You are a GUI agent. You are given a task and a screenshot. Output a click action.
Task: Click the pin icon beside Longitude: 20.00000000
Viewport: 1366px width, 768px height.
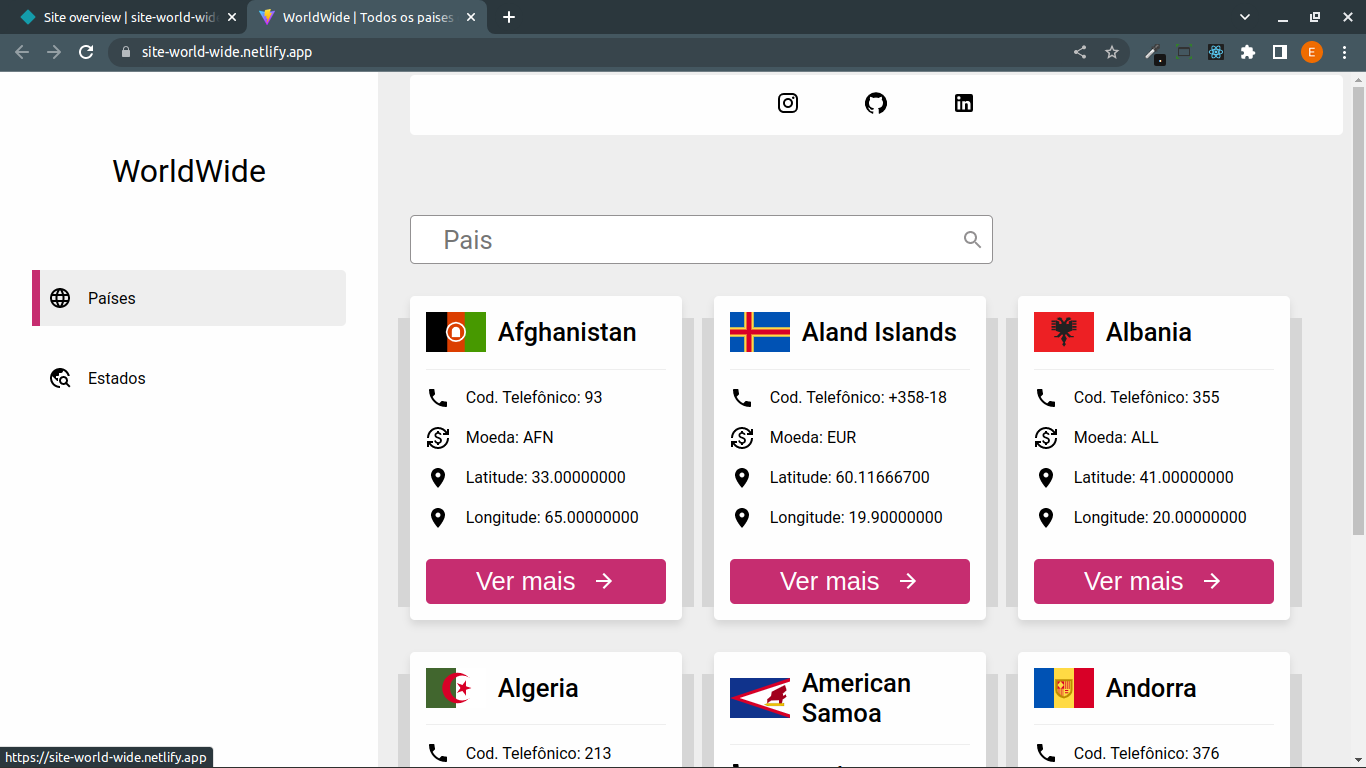click(x=1046, y=517)
